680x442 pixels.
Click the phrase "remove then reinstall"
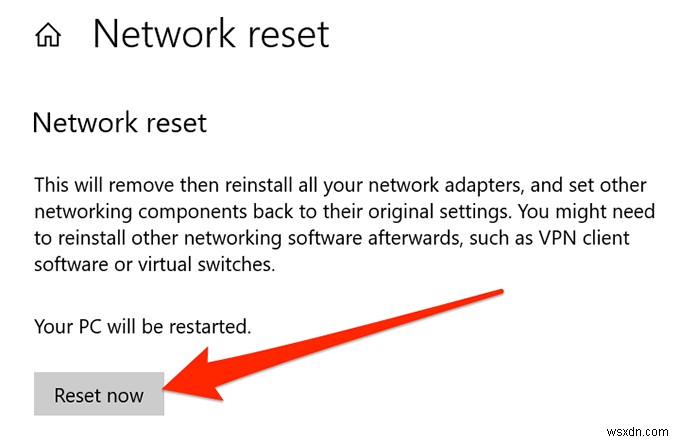pyautogui.click(x=188, y=186)
